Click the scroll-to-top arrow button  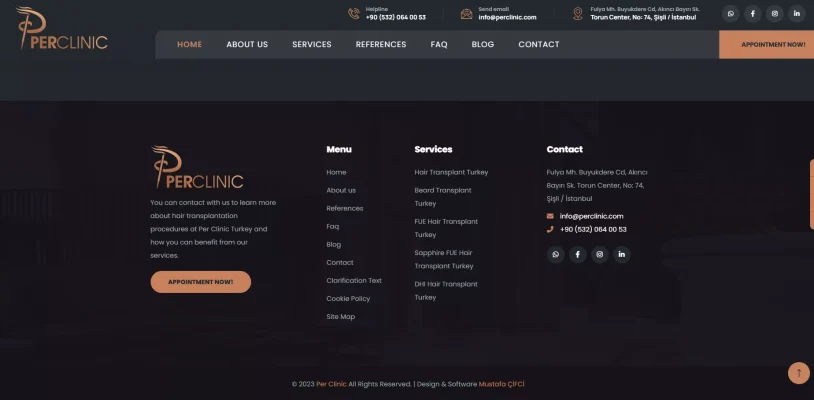pos(799,373)
